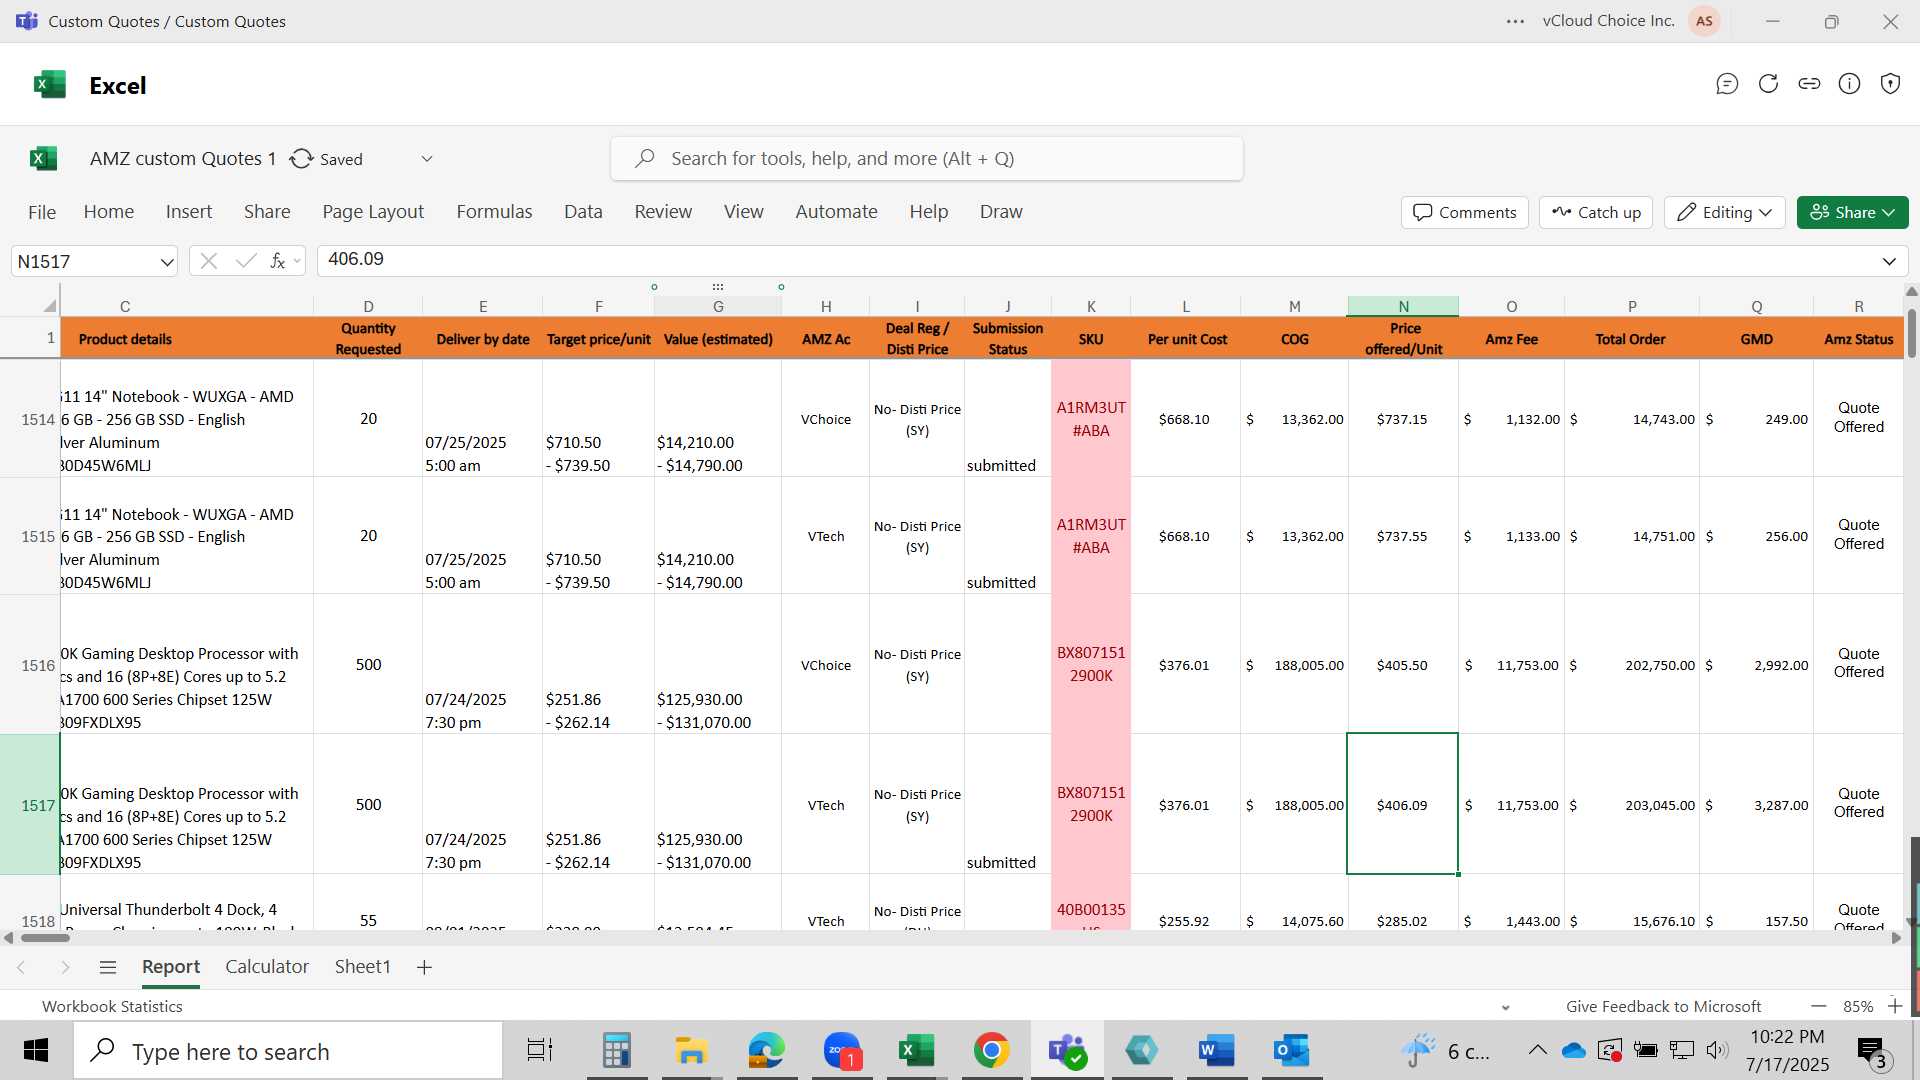Click the horizontal scrollbar thumb

(45, 938)
